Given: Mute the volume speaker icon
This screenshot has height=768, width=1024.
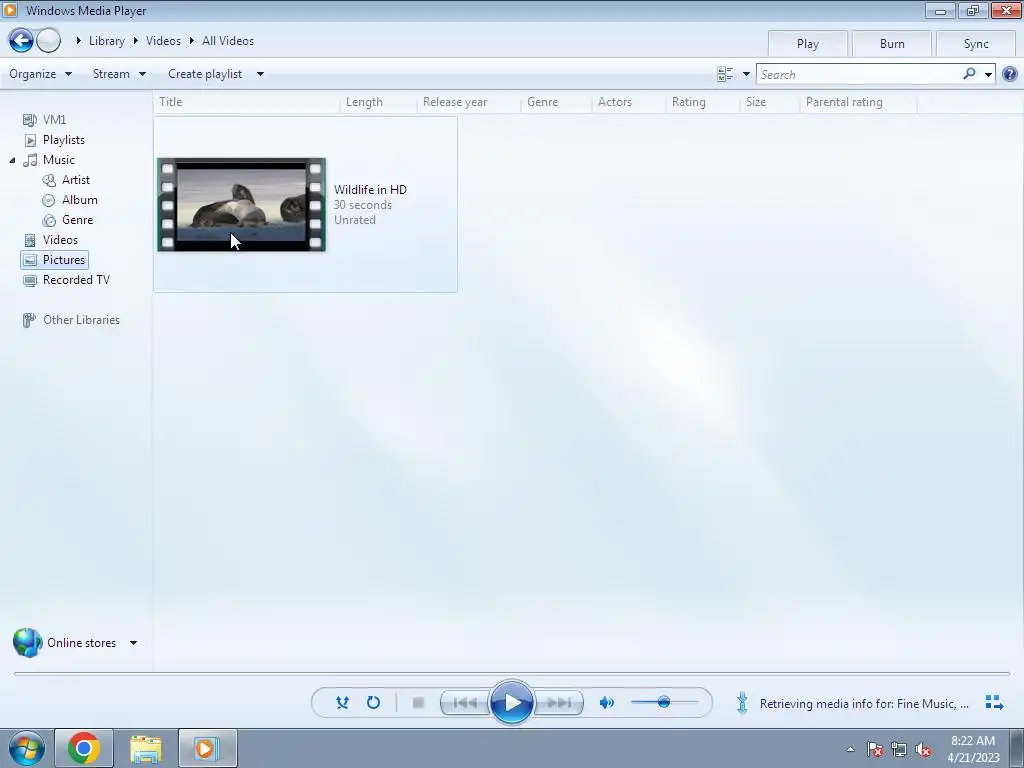Looking at the screenshot, I should [x=607, y=703].
